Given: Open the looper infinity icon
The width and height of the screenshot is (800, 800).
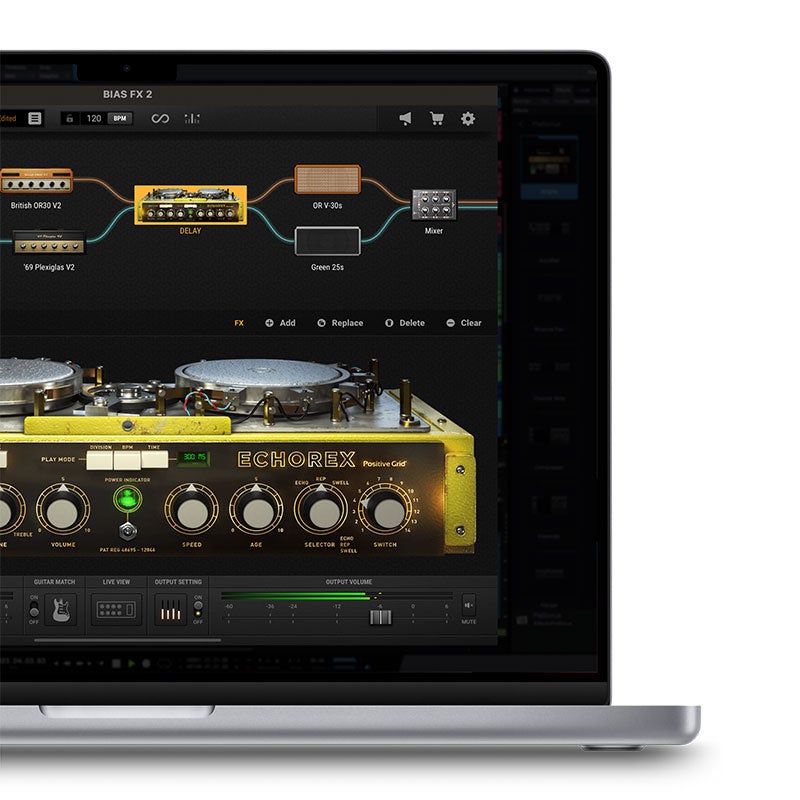Looking at the screenshot, I should click(160, 118).
